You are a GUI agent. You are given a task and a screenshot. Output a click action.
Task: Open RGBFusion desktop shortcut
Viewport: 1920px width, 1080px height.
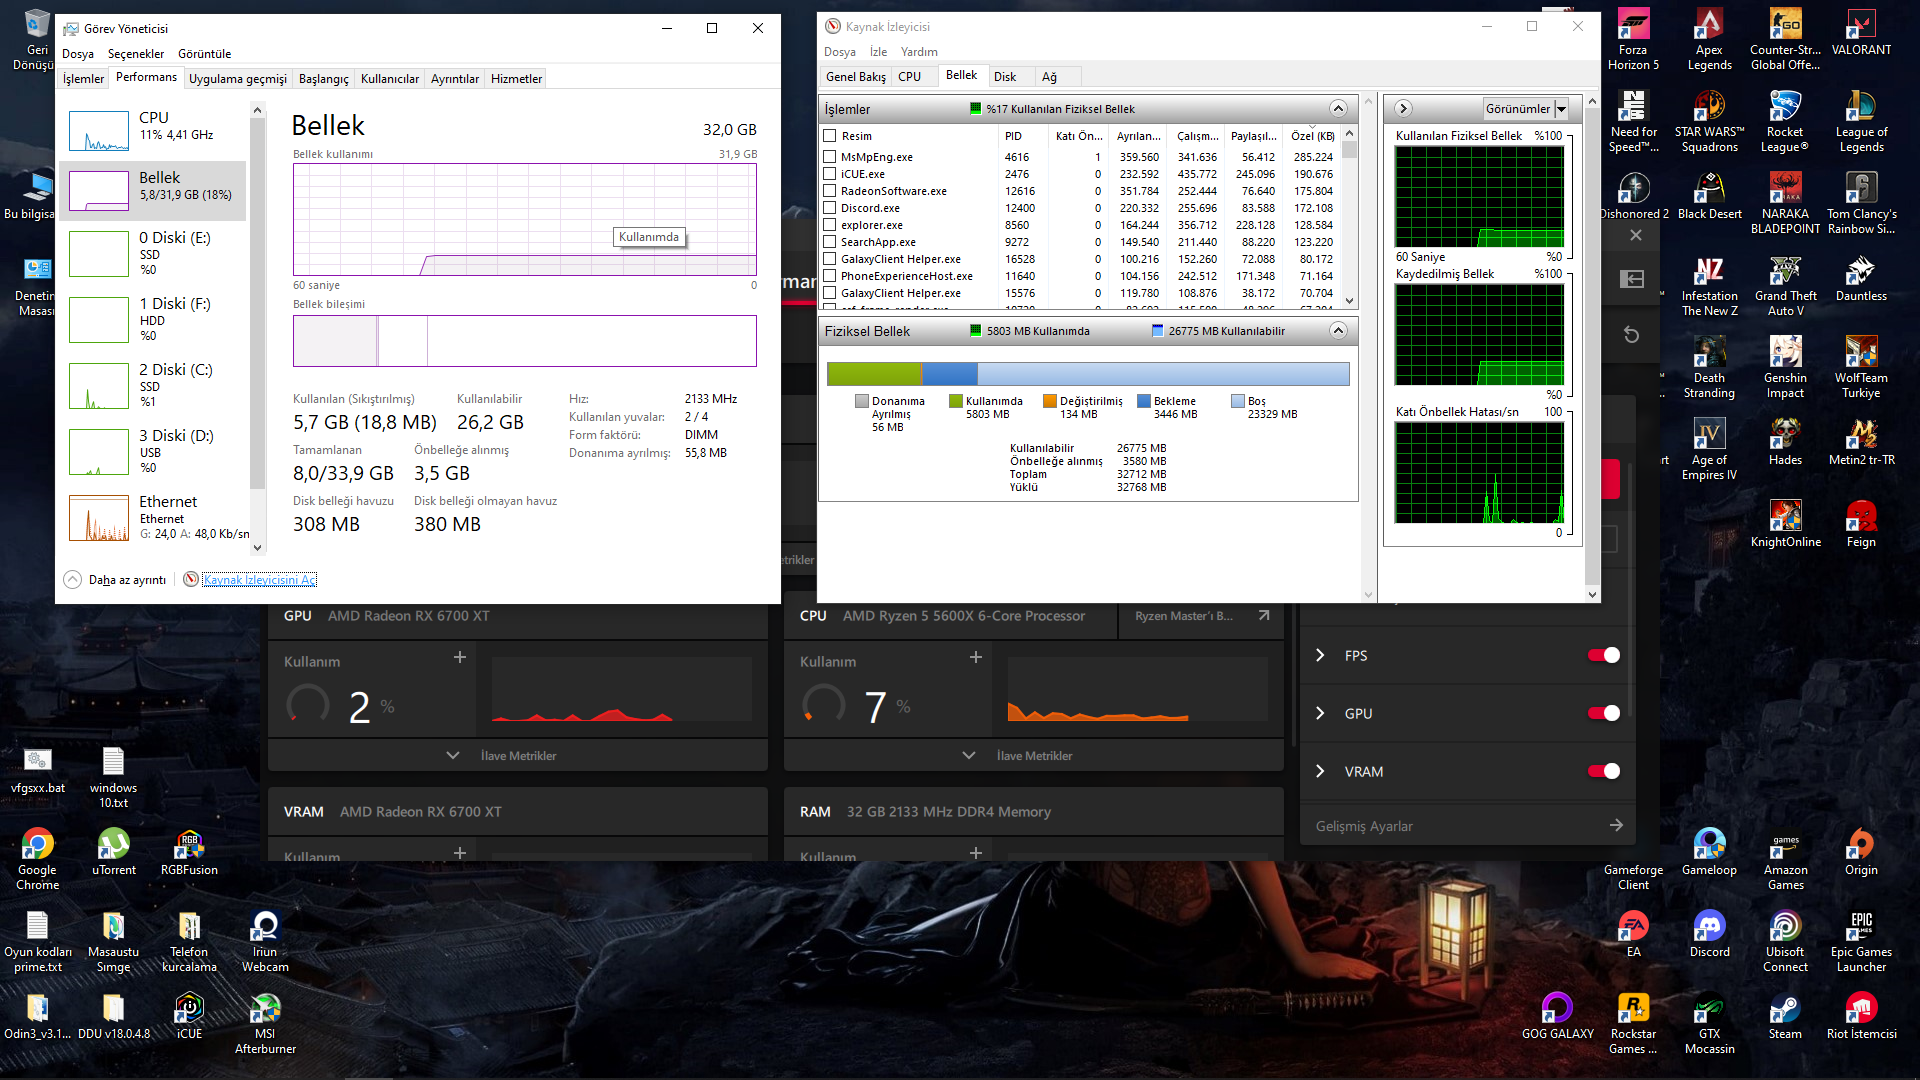point(189,853)
